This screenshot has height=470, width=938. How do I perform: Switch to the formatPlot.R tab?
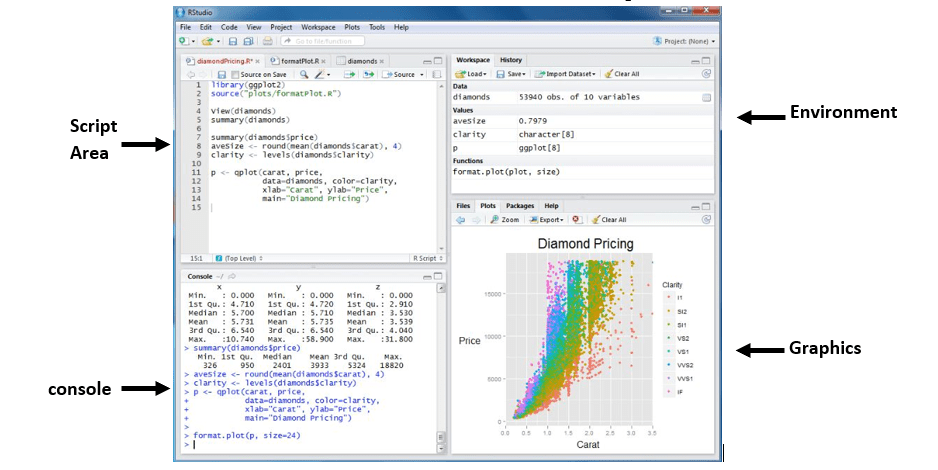tap(299, 61)
